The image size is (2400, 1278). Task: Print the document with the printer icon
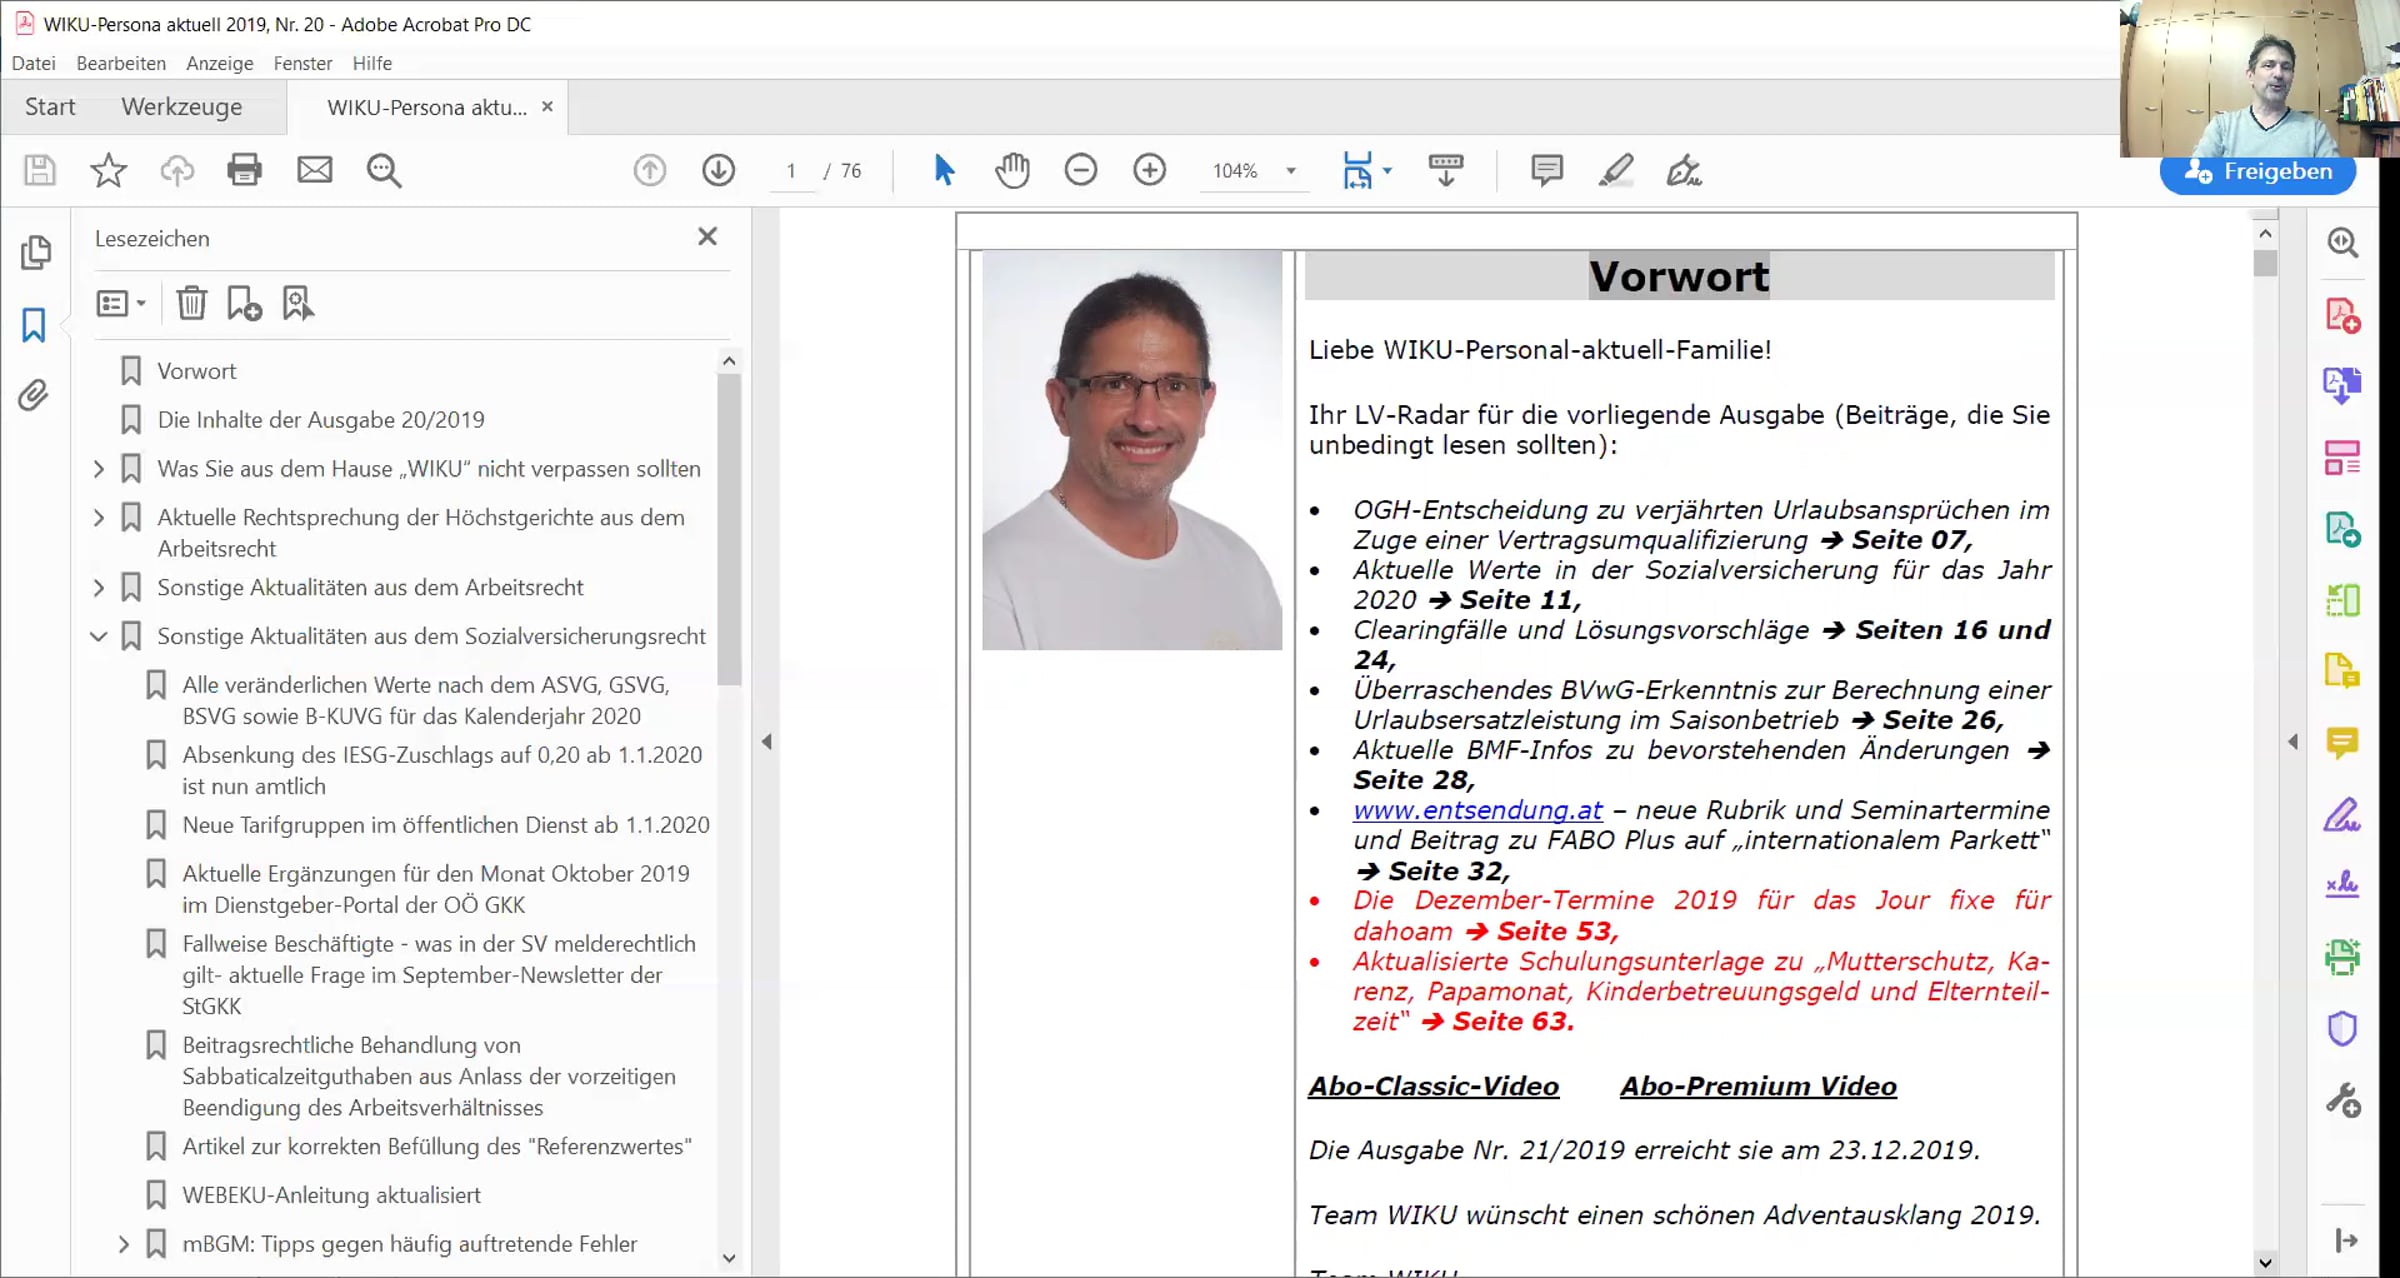click(x=244, y=170)
